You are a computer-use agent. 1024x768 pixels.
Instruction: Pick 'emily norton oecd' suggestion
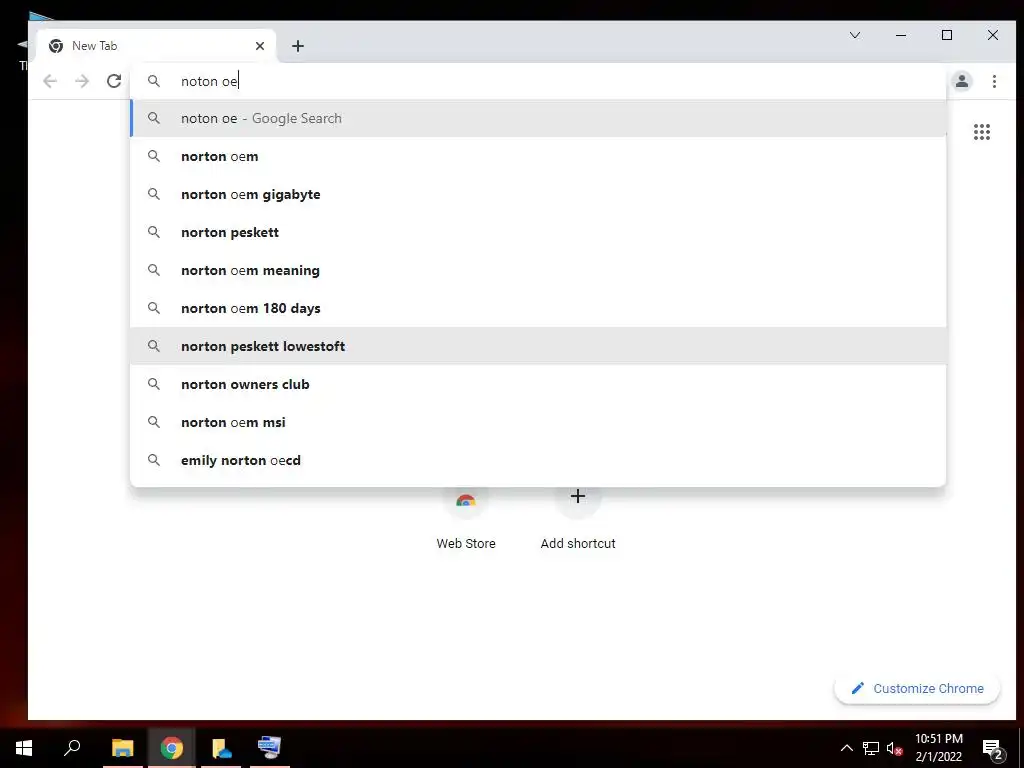[x=538, y=460]
